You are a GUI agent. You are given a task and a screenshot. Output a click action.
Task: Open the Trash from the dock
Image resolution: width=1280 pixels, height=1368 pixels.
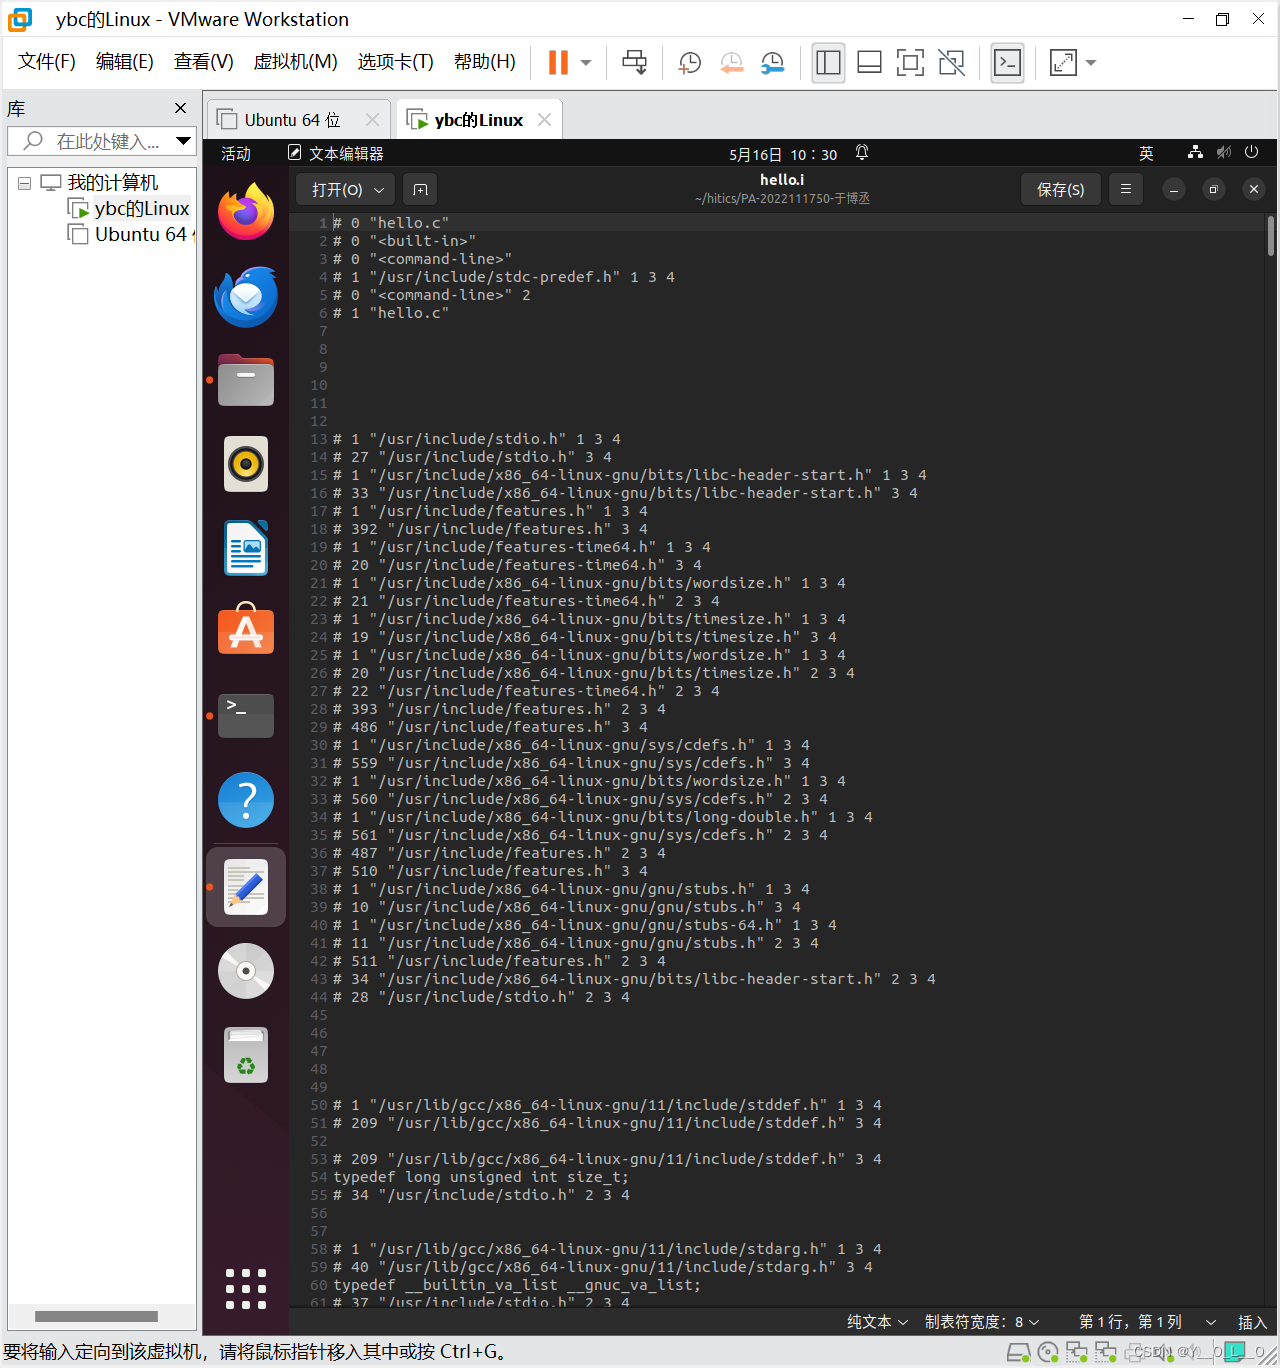(246, 1055)
